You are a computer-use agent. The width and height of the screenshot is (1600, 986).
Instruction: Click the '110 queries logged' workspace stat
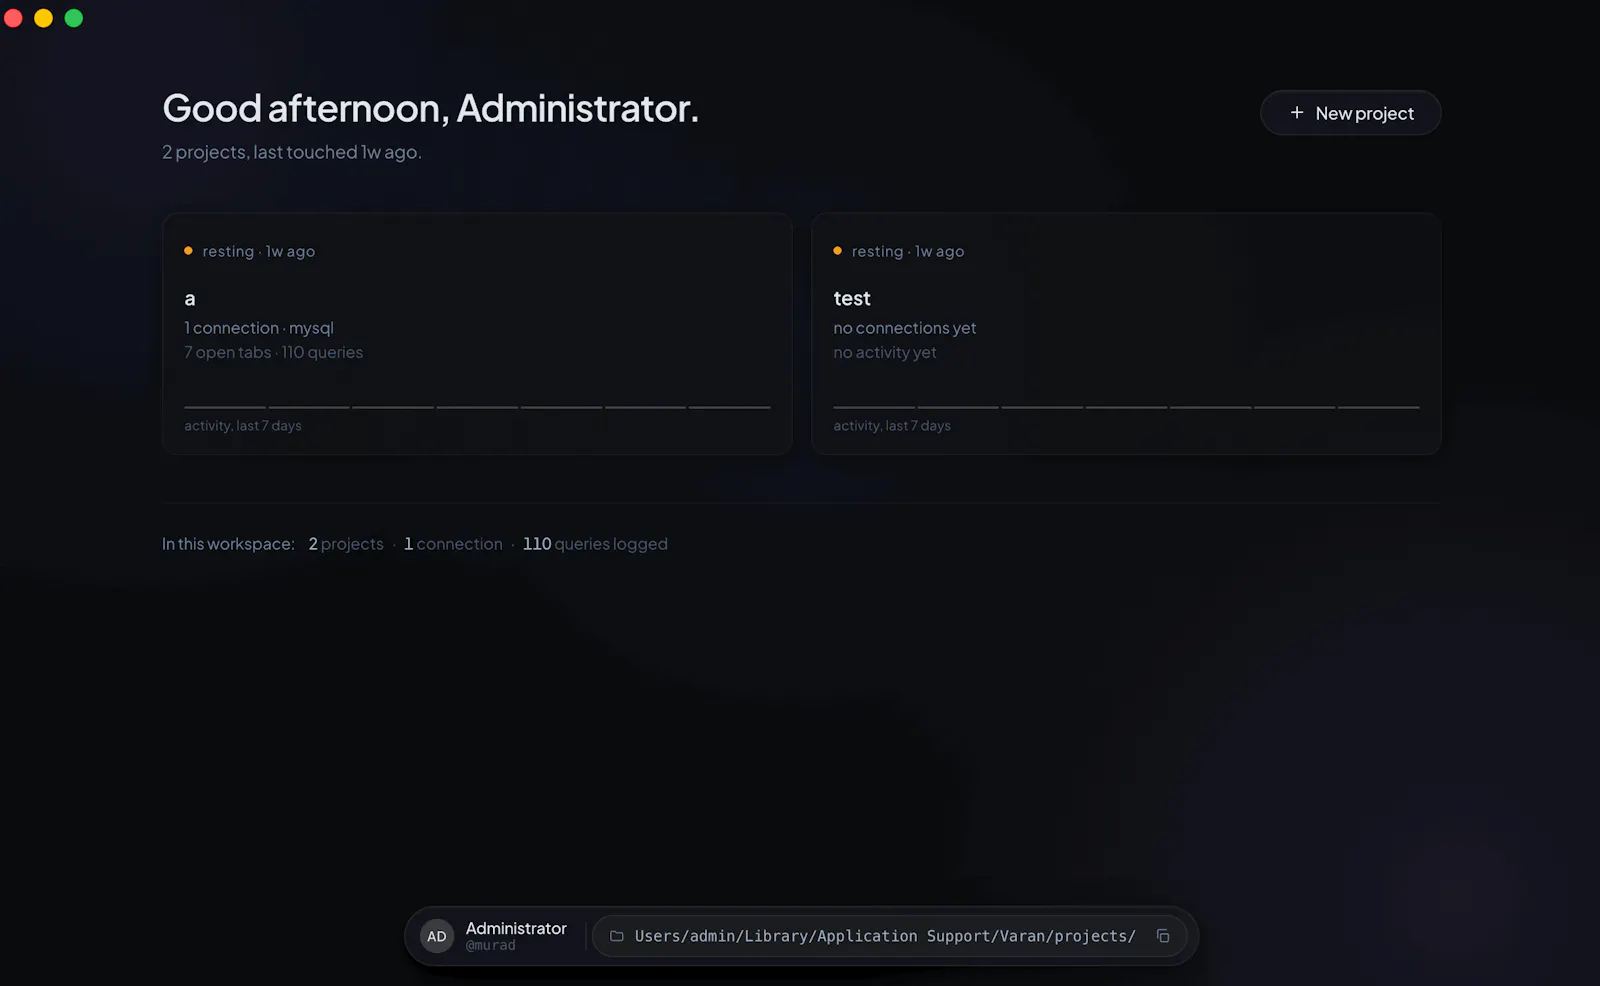(x=595, y=544)
